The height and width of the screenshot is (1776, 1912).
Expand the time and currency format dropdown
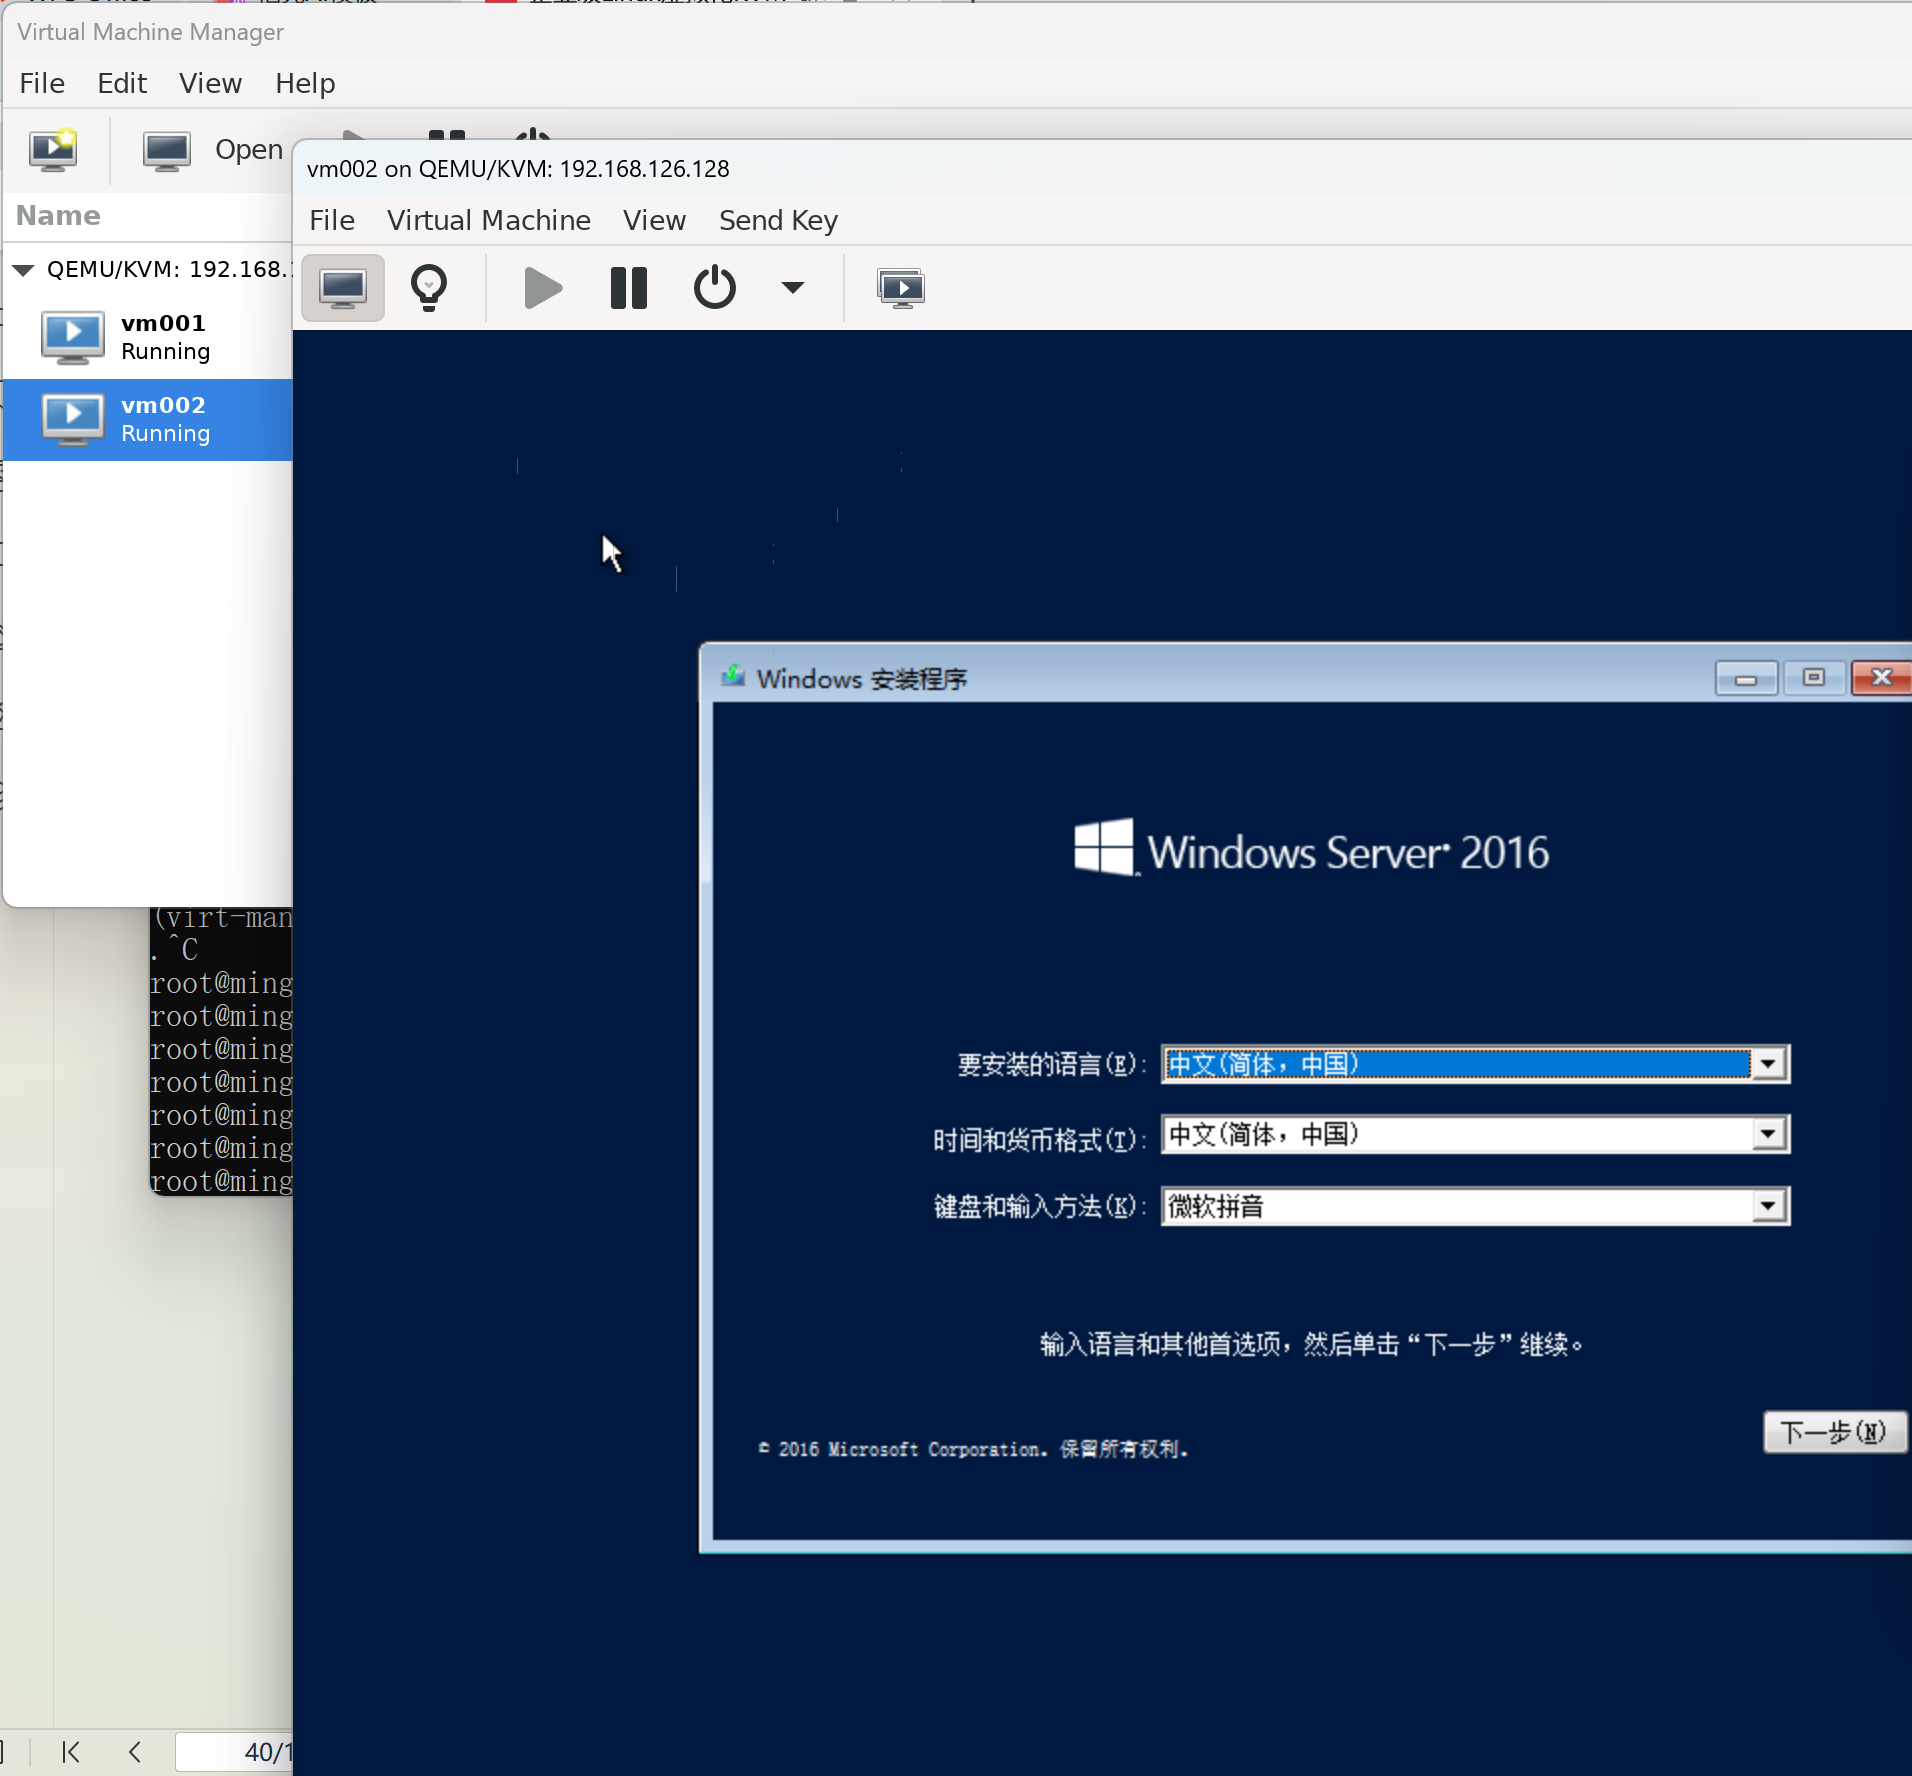[x=1768, y=1134]
